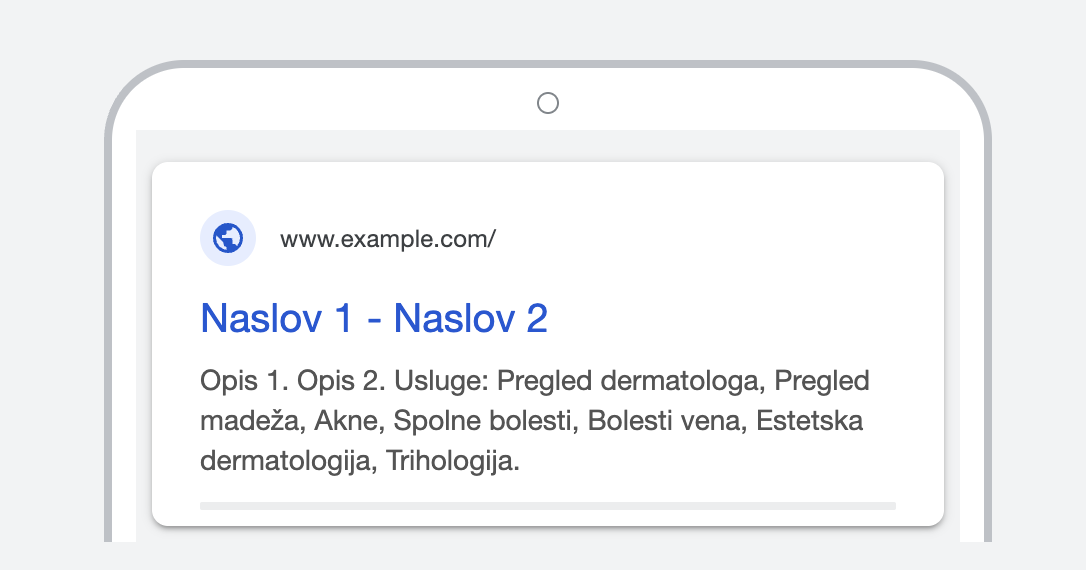Click the www.example.com/ display URL
The height and width of the screenshot is (570, 1086).
(387, 240)
